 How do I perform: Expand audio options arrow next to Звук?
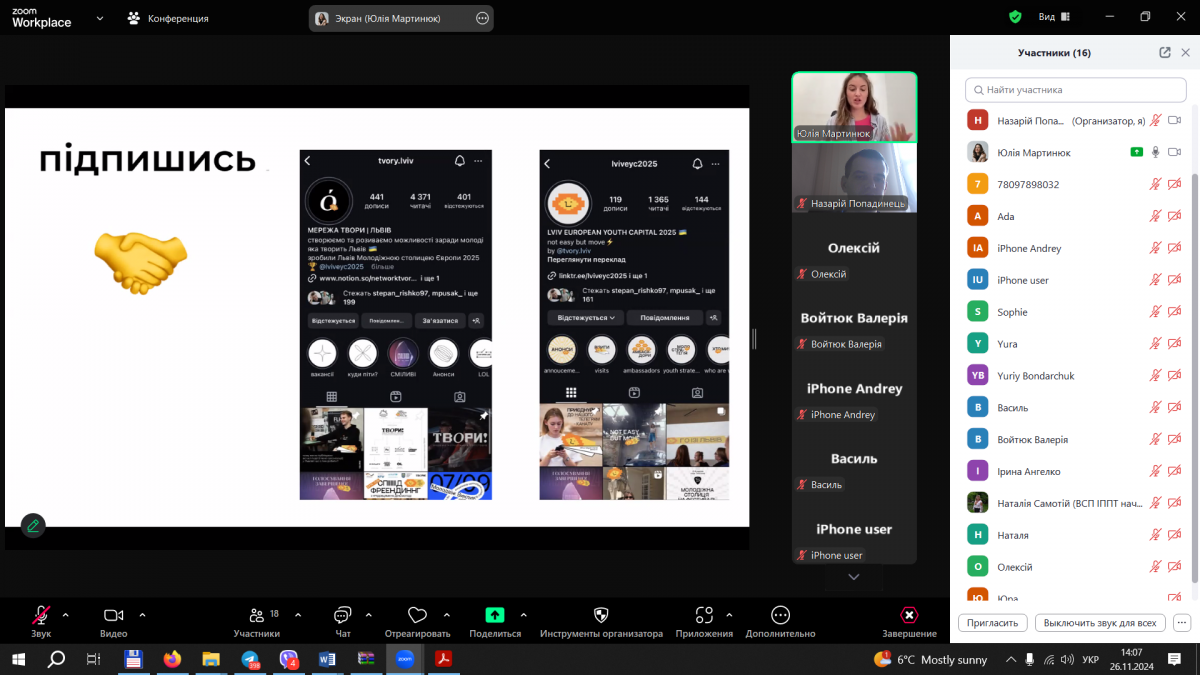(x=66, y=614)
